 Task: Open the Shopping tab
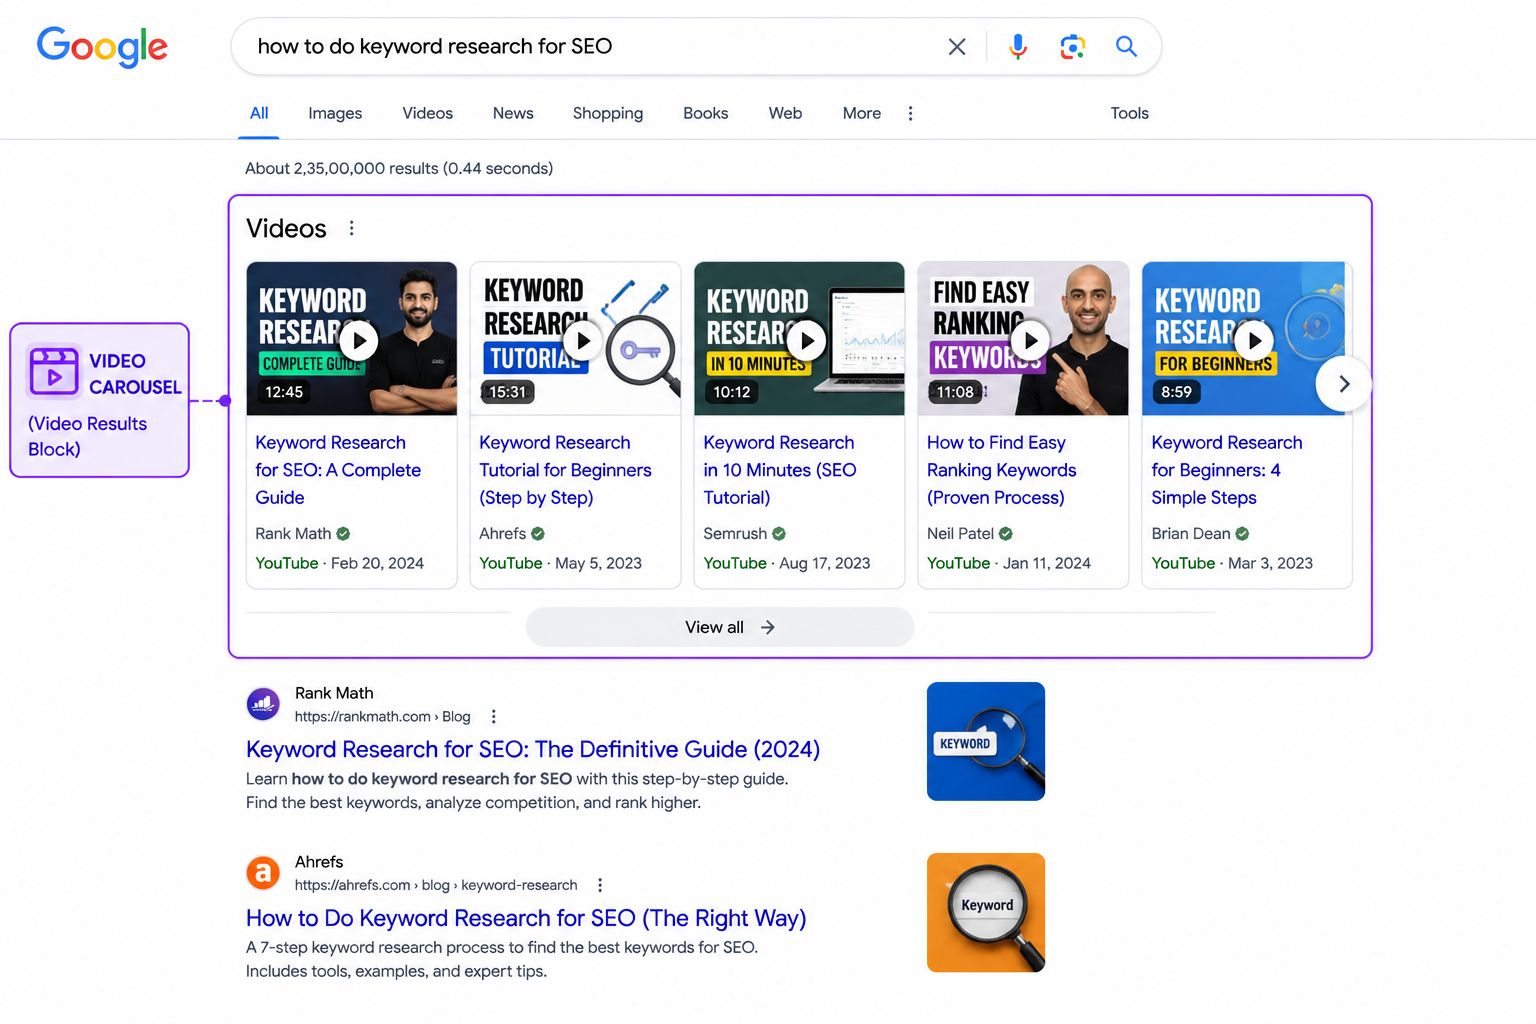608,113
